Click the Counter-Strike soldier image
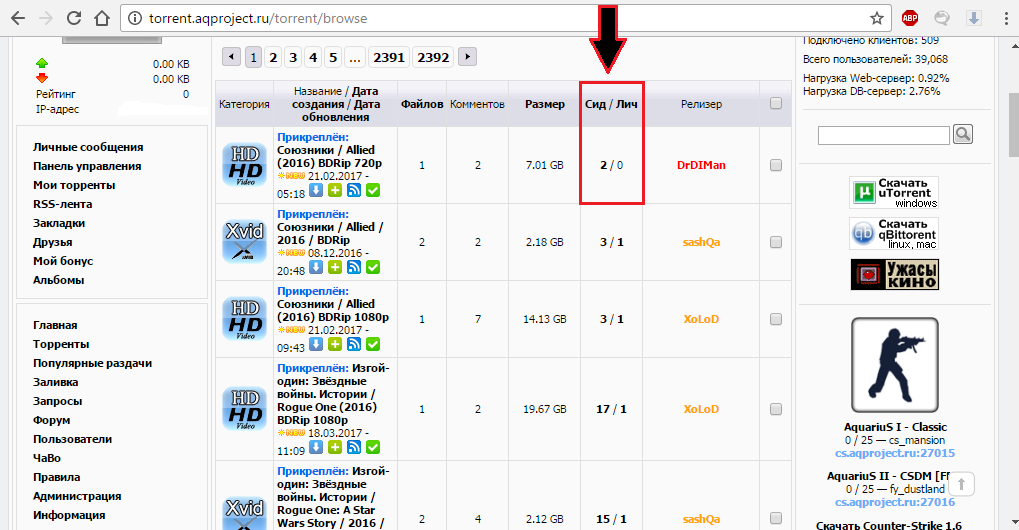The height and width of the screenshot is (530, 1019). (x=895, y=365)
